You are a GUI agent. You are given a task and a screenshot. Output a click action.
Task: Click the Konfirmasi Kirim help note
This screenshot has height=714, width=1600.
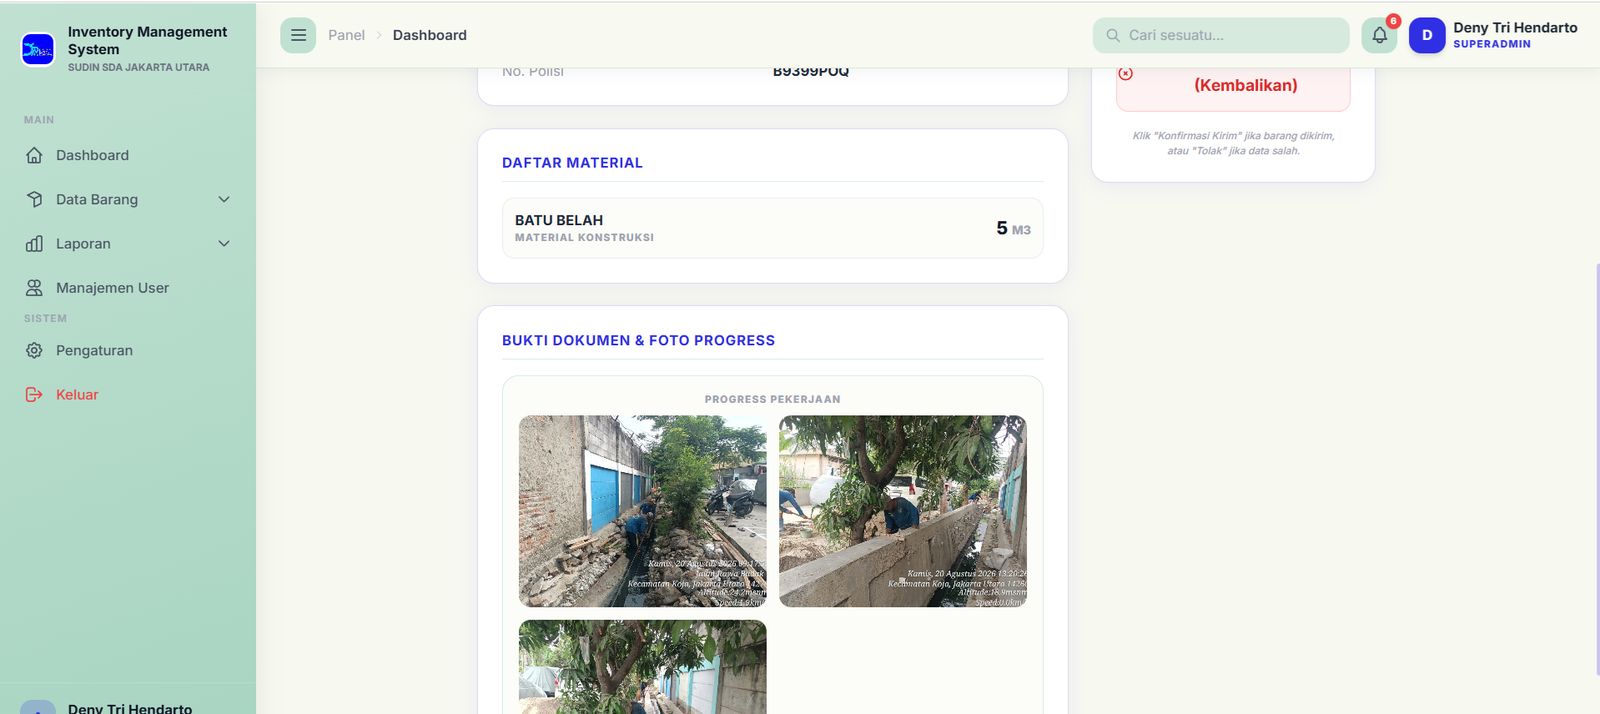point(1233,143)
